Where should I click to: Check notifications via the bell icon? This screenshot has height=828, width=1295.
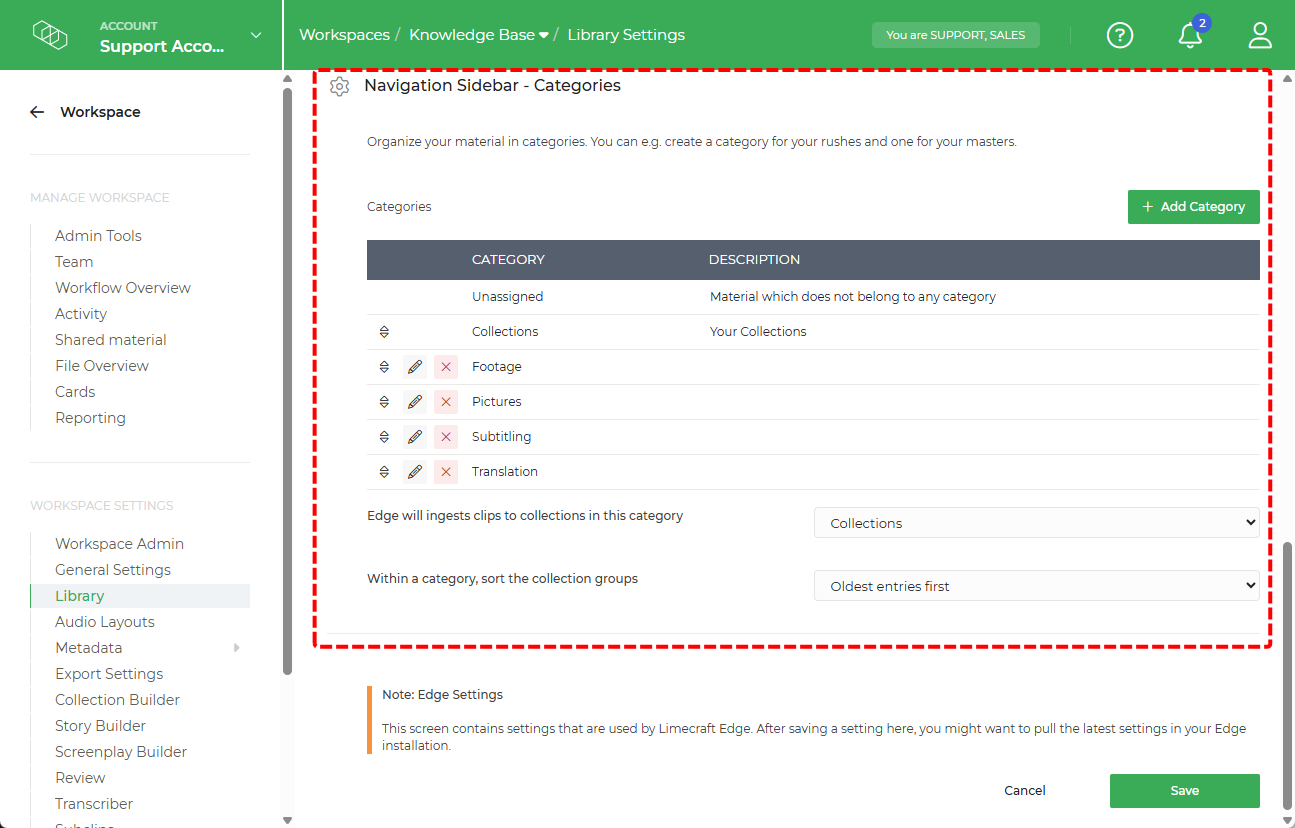click(1189, 35)
